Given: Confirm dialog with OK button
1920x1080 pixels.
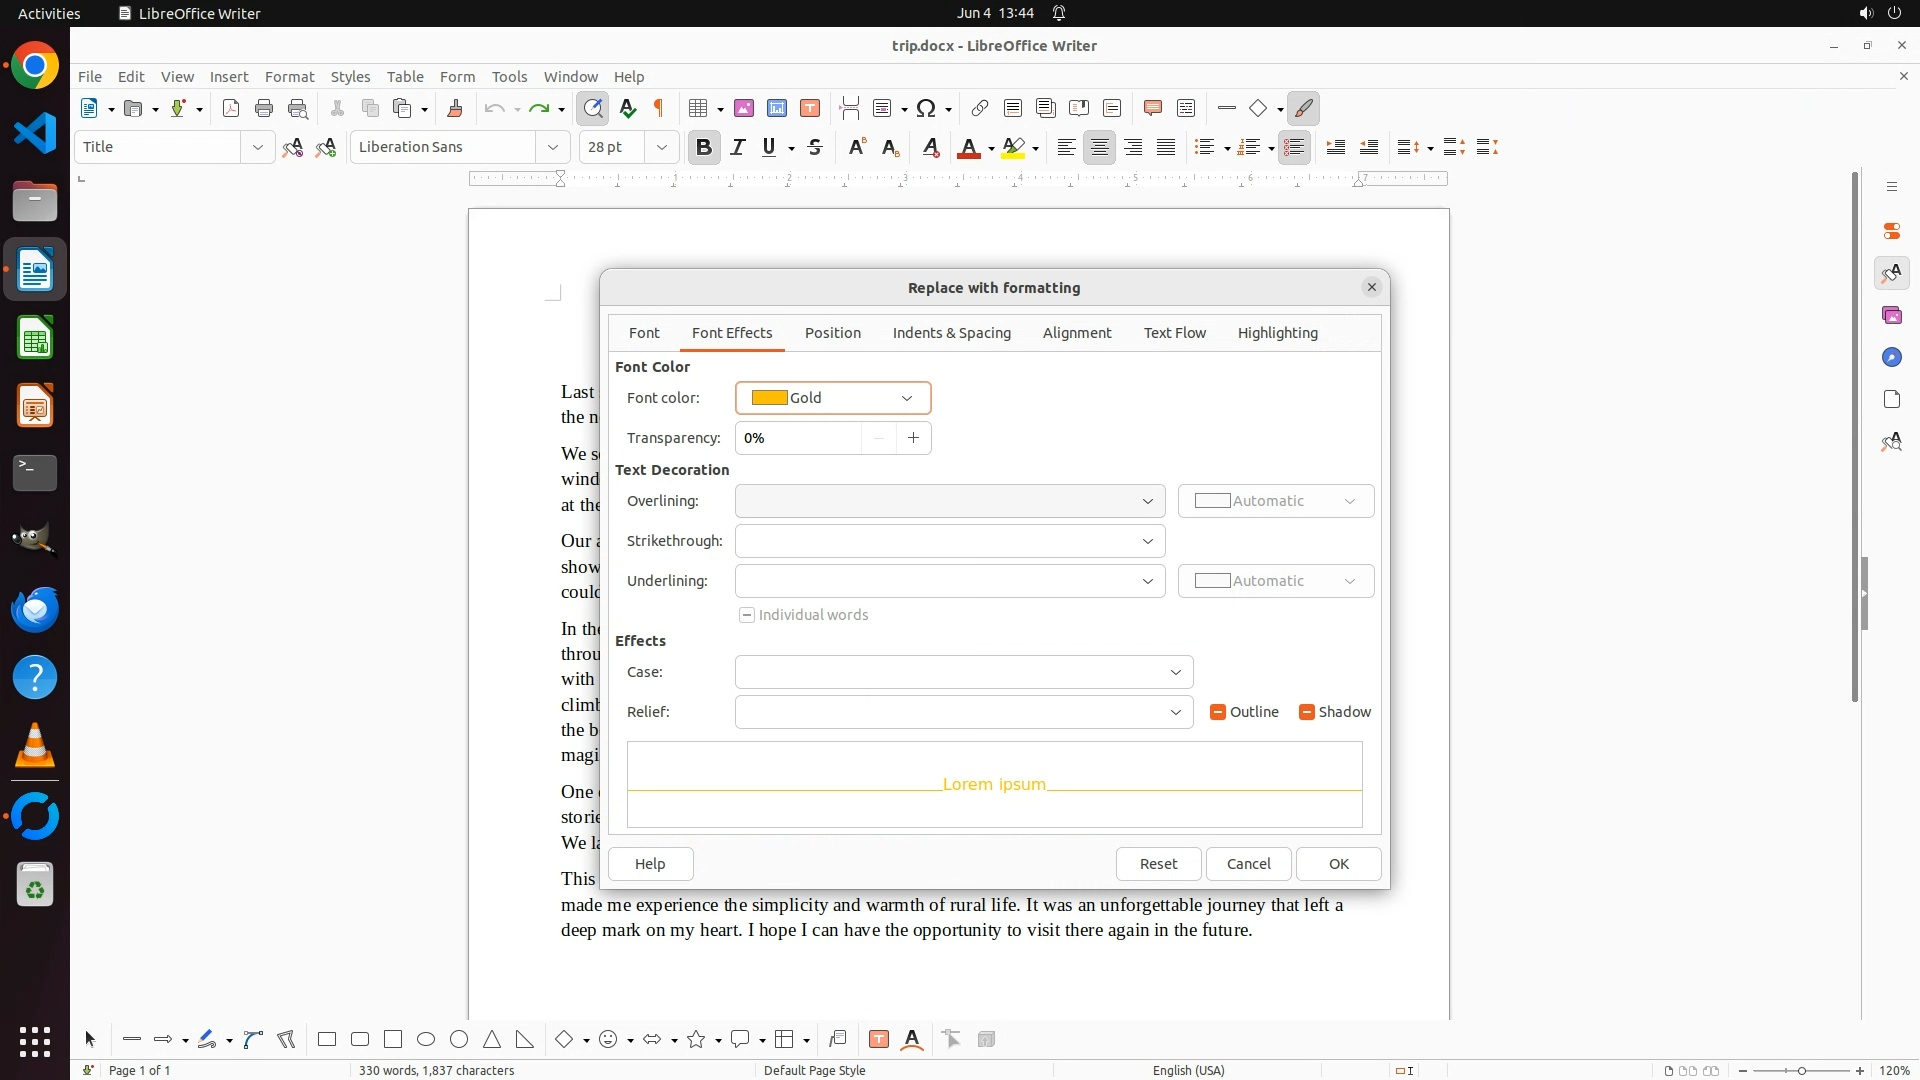Looking at the screenshot, I should (1338, 864).
